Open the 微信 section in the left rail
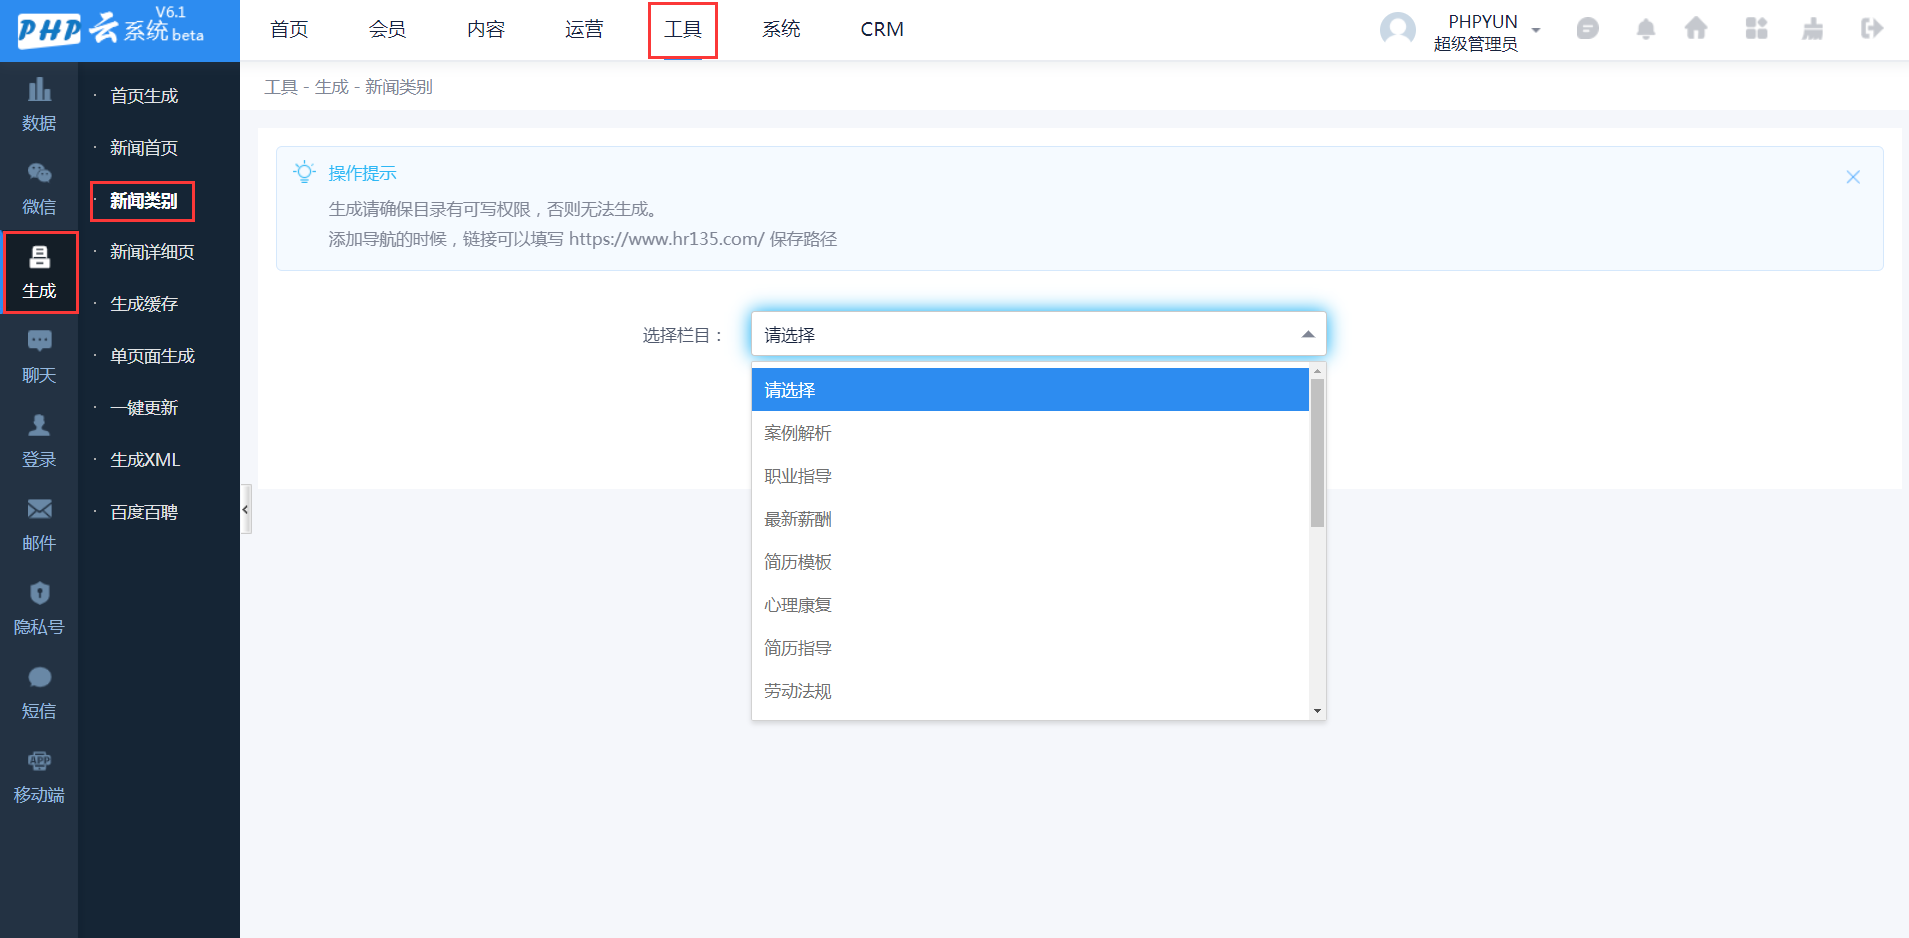The width and height of the screenshot is (1909, 938). [x=39, y=189]
